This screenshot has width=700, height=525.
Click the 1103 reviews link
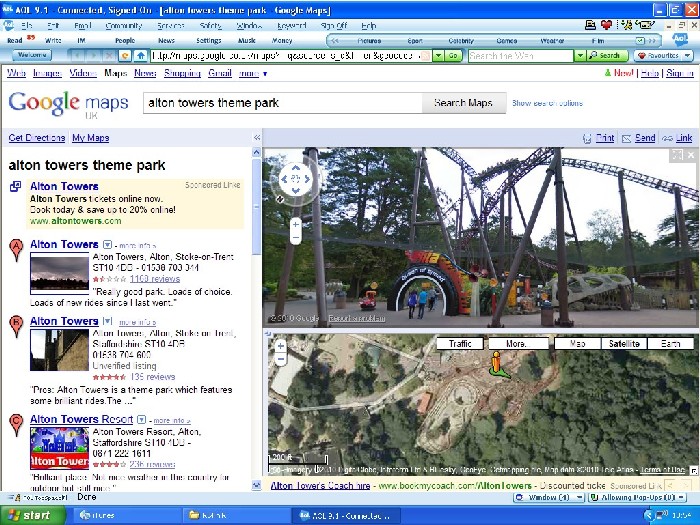pos(155,279)
